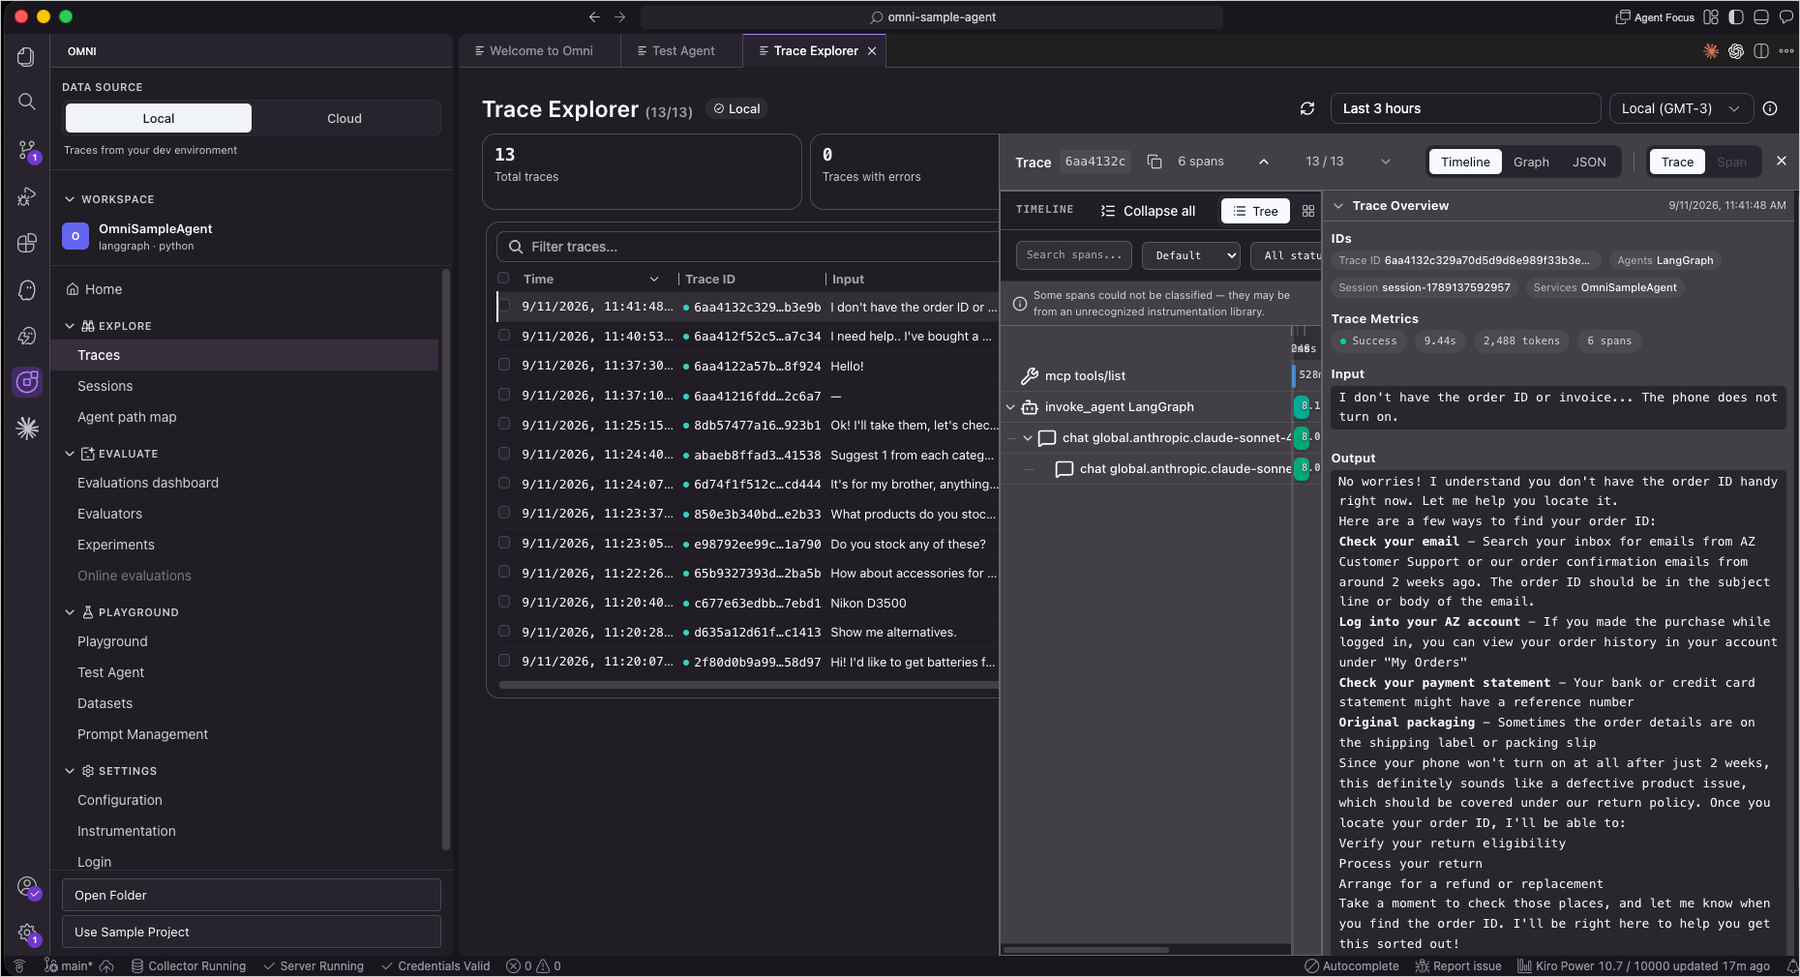Switch detail view to Span

tap(1732, 162)
